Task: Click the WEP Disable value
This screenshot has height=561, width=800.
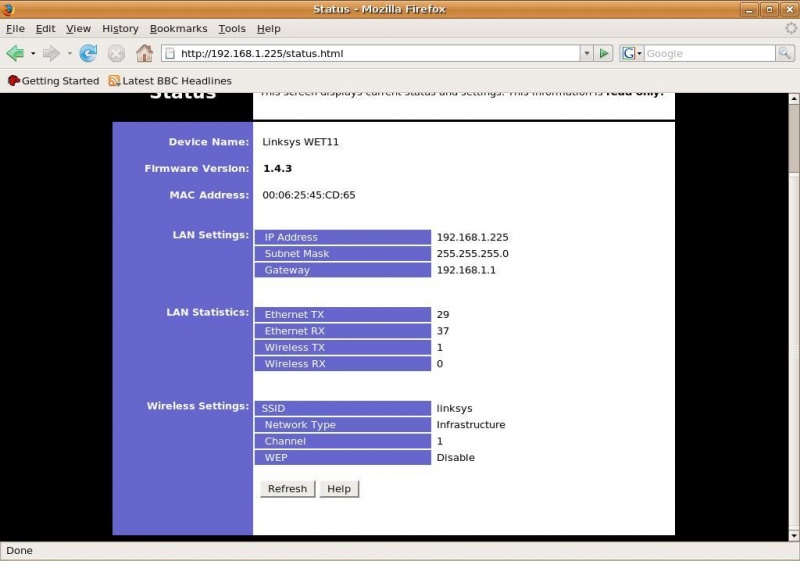Action: [456, 457]
